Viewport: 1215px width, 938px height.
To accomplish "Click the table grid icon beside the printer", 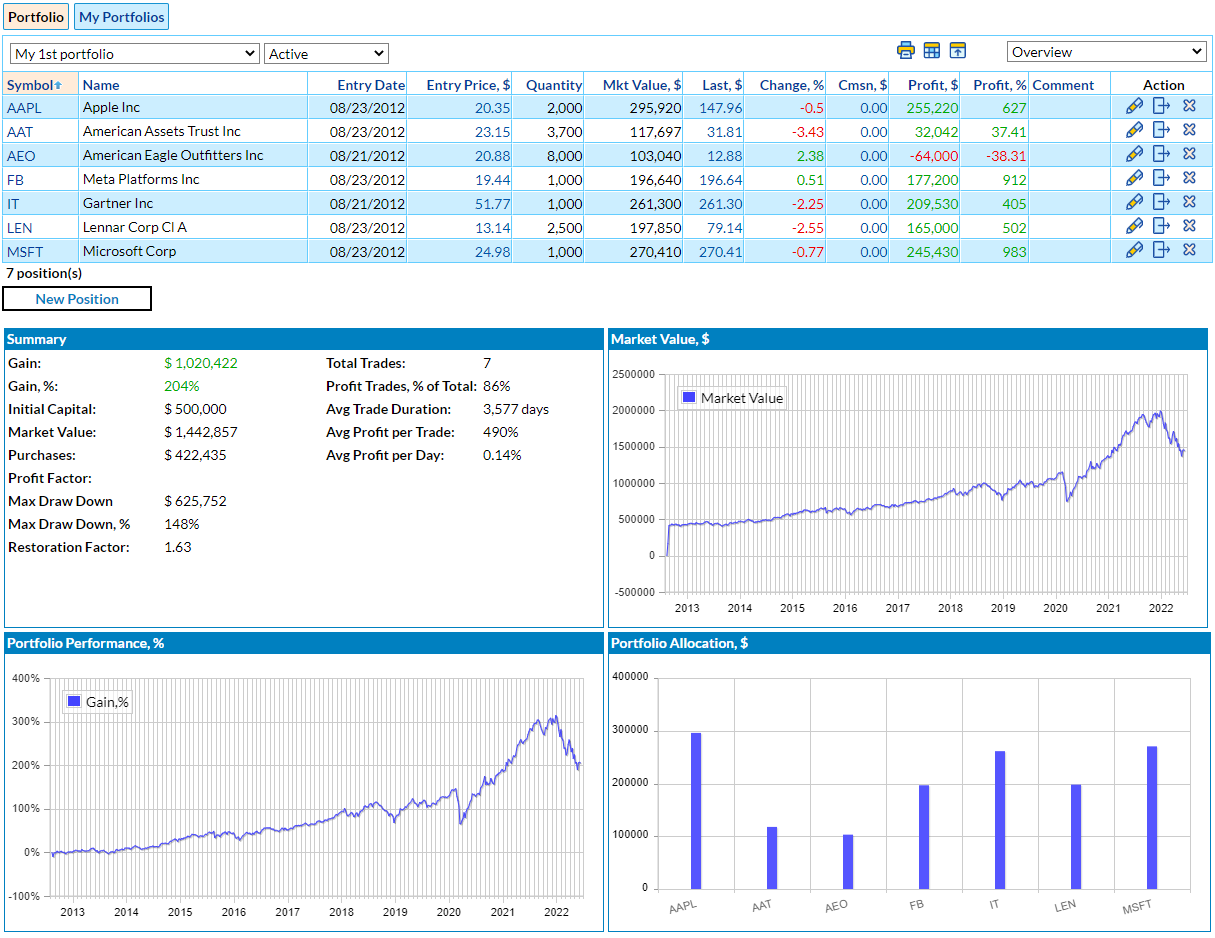I will tap(932, 50).
